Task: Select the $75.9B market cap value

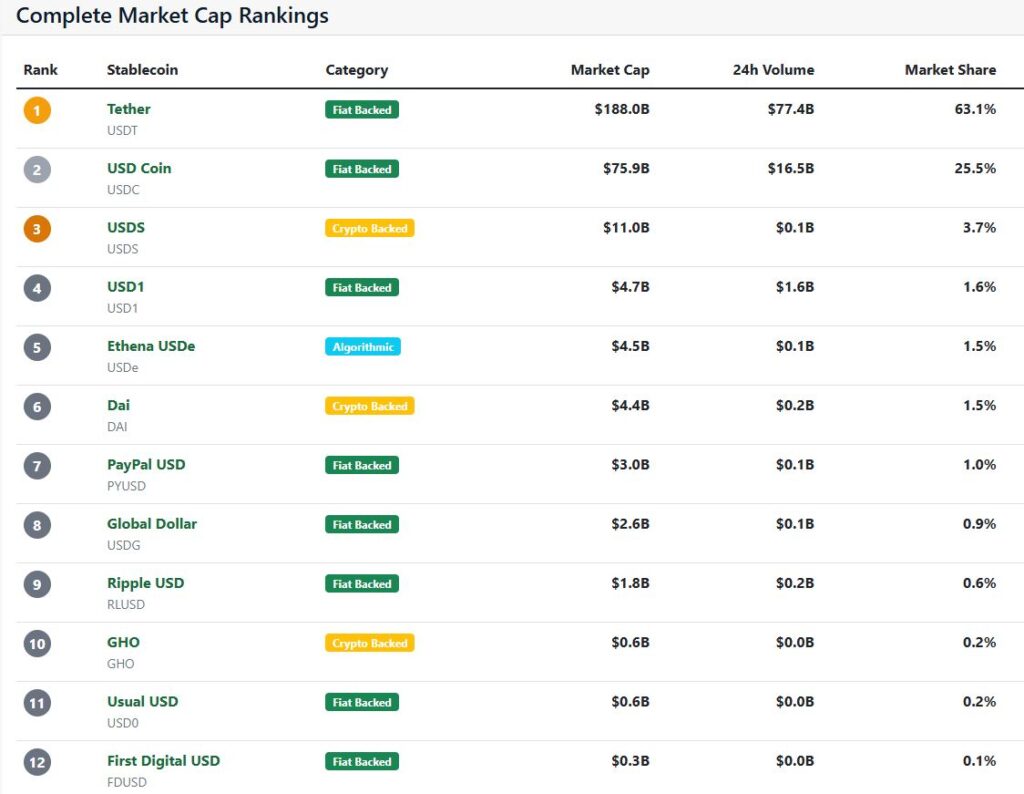Action: pyautogui.click(x=626, y=168)
